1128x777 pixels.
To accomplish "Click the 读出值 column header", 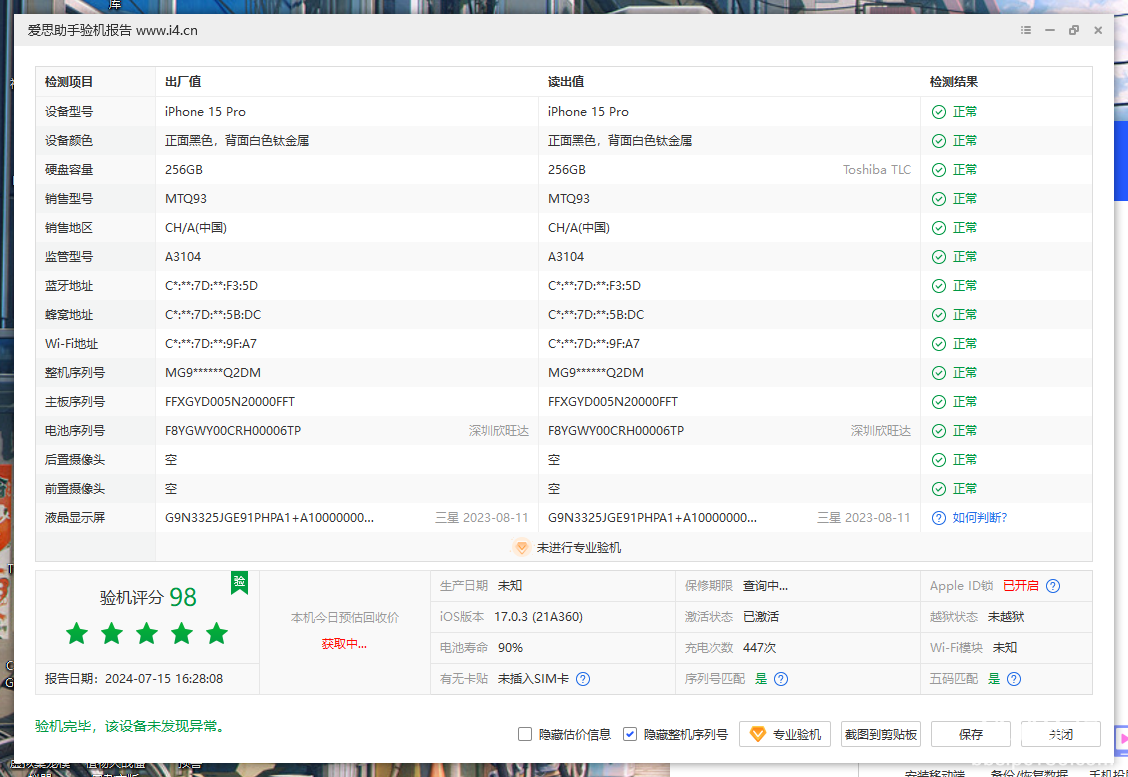I will click(x=566, y=82).
